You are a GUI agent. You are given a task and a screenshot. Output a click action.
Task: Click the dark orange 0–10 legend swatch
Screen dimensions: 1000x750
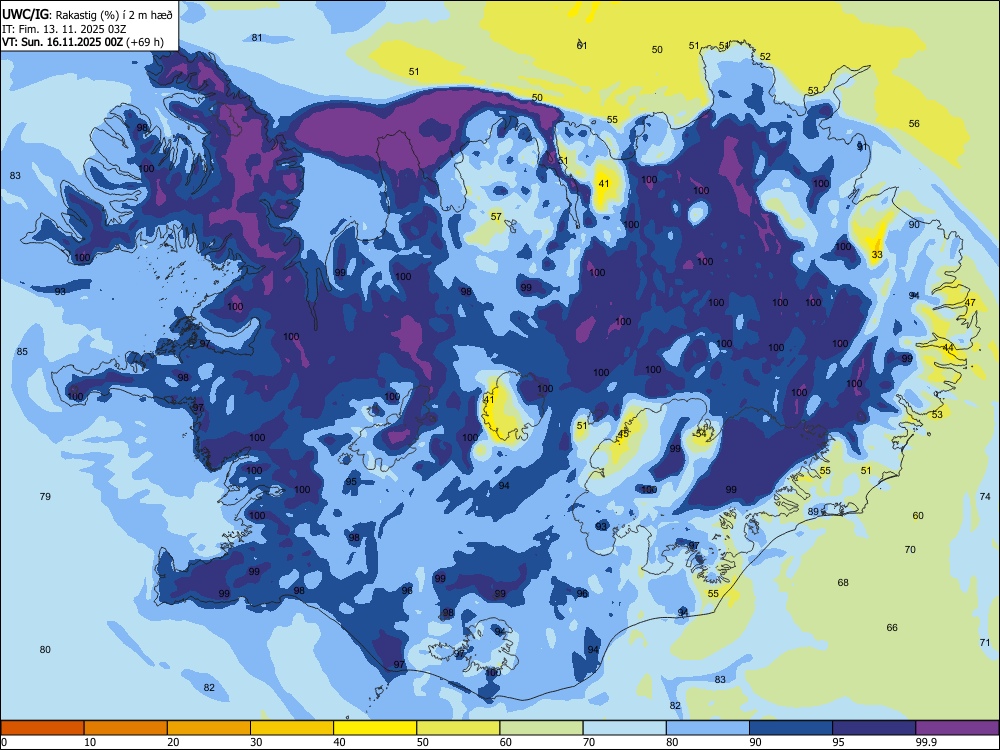click(42, 728)
